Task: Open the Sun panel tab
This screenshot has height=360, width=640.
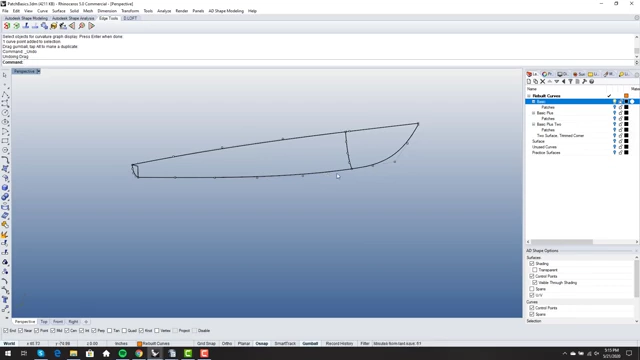Action: point(579,74)
